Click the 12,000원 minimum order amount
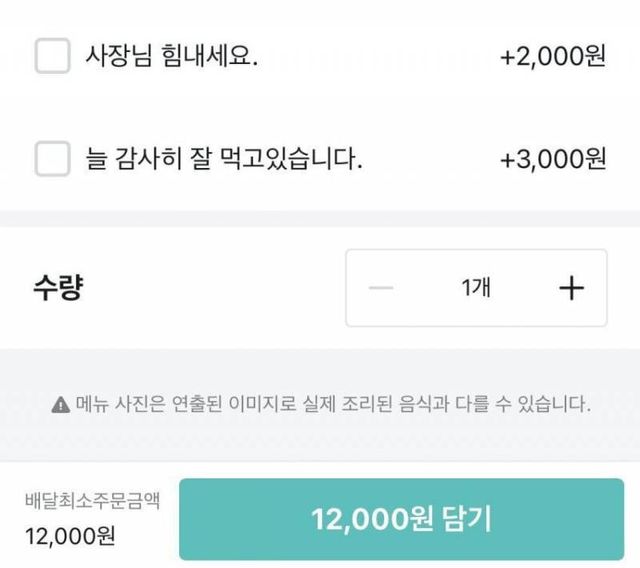This screenshot has height=568, width=640. [x=69, y=536]
